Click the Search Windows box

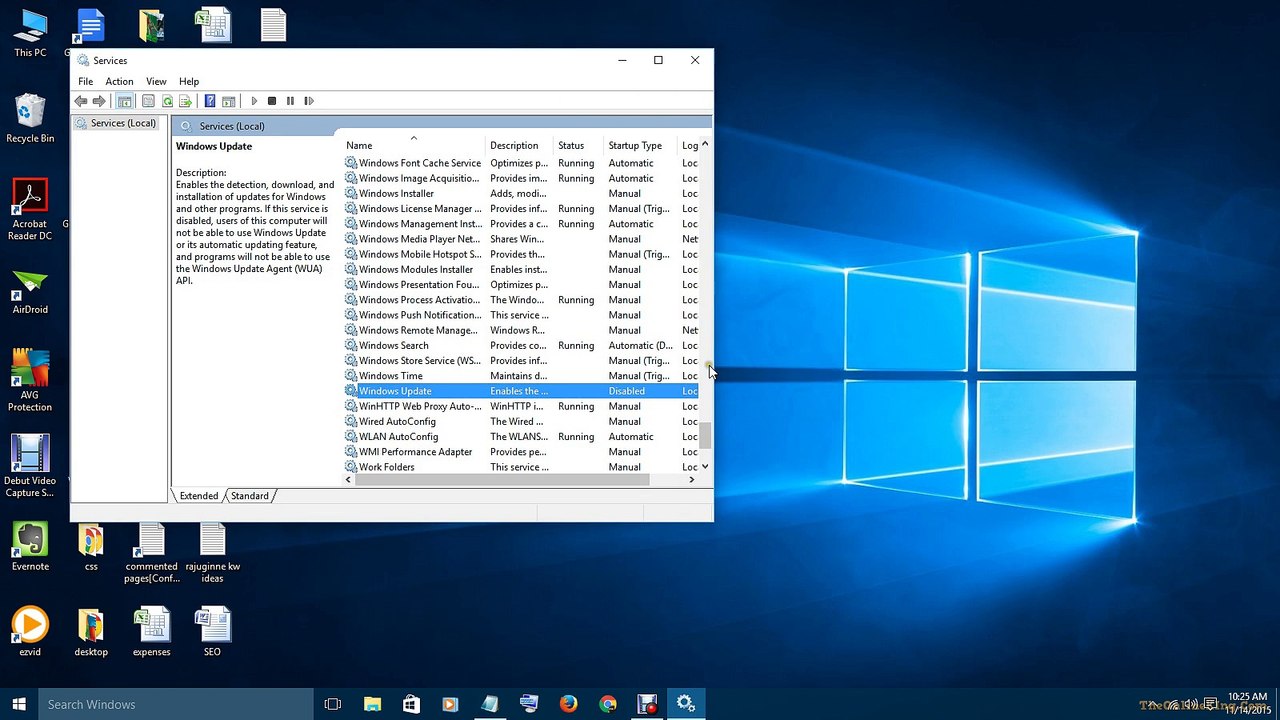coord(176,704)
